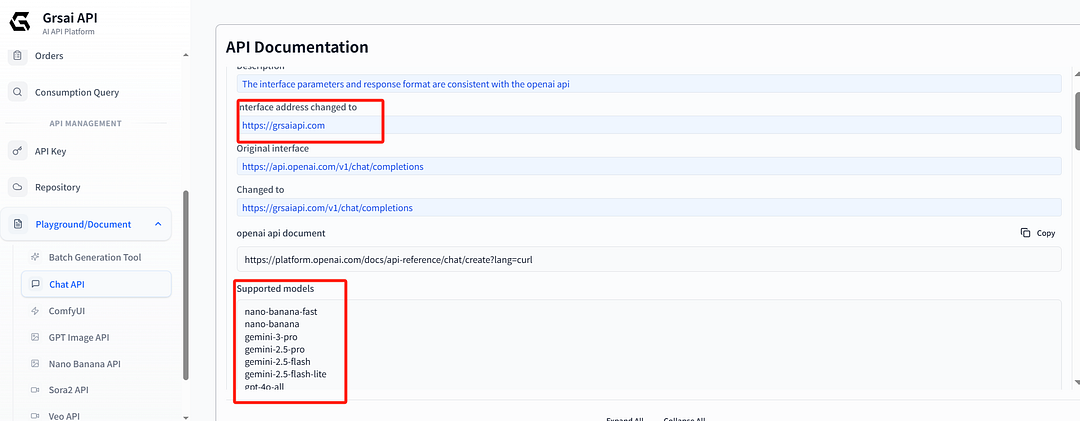The image size is (1080, 421).
Task: Click the Playground/Document file icon
Action: (17, 225)
